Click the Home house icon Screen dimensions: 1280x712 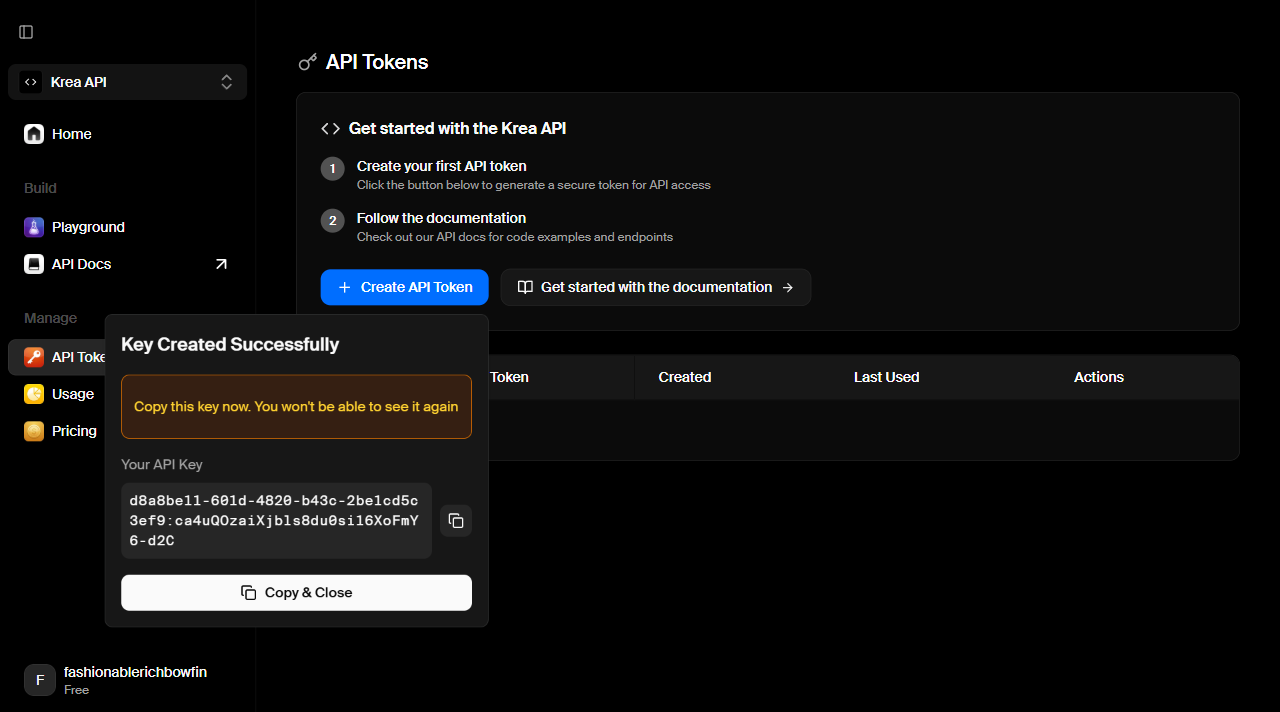point(34,134)
